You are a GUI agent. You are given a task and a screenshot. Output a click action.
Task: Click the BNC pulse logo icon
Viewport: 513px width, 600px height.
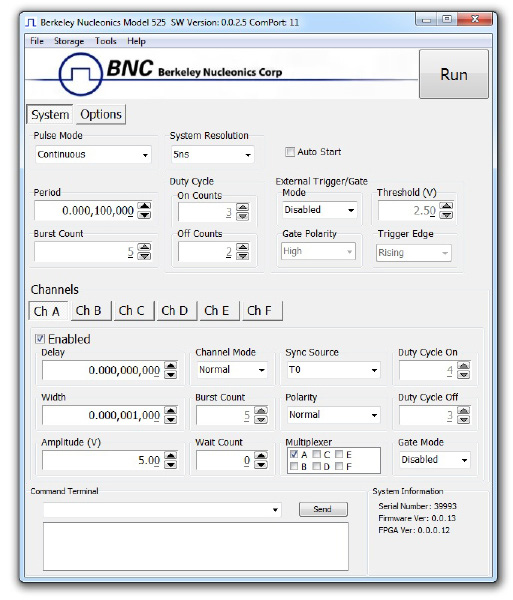[80, 74]
